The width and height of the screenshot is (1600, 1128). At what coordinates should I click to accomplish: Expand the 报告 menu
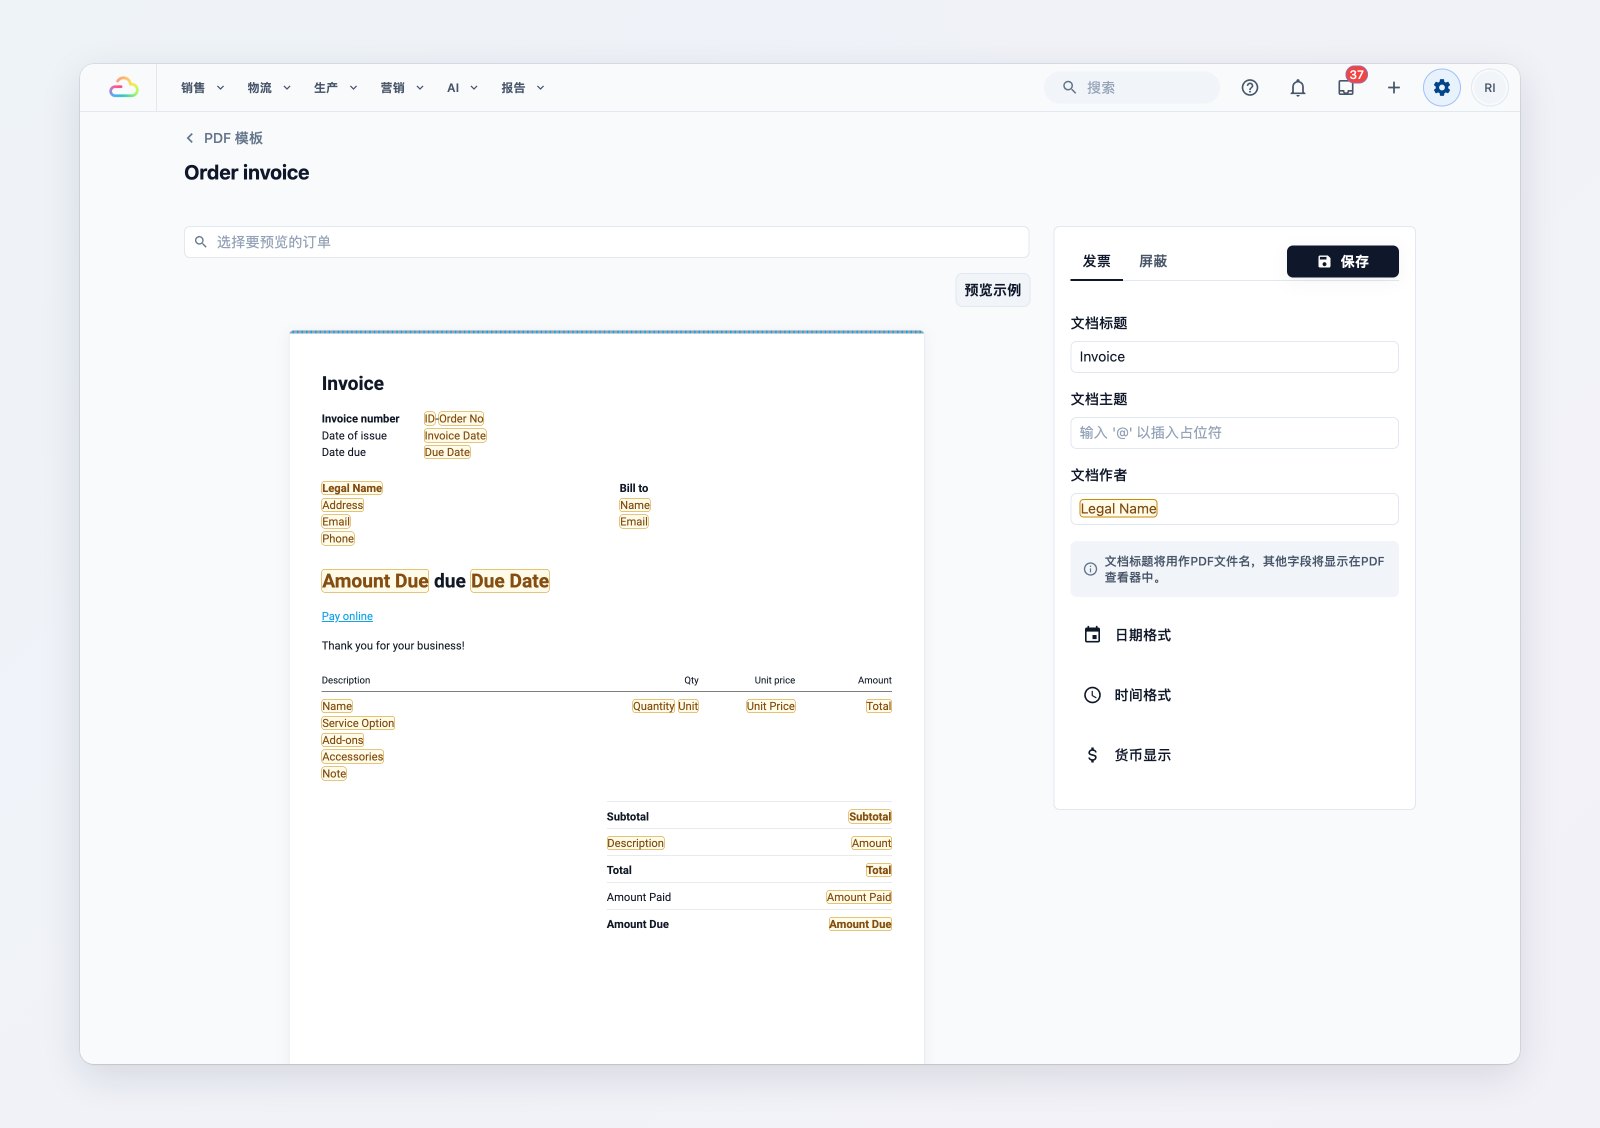523,88
